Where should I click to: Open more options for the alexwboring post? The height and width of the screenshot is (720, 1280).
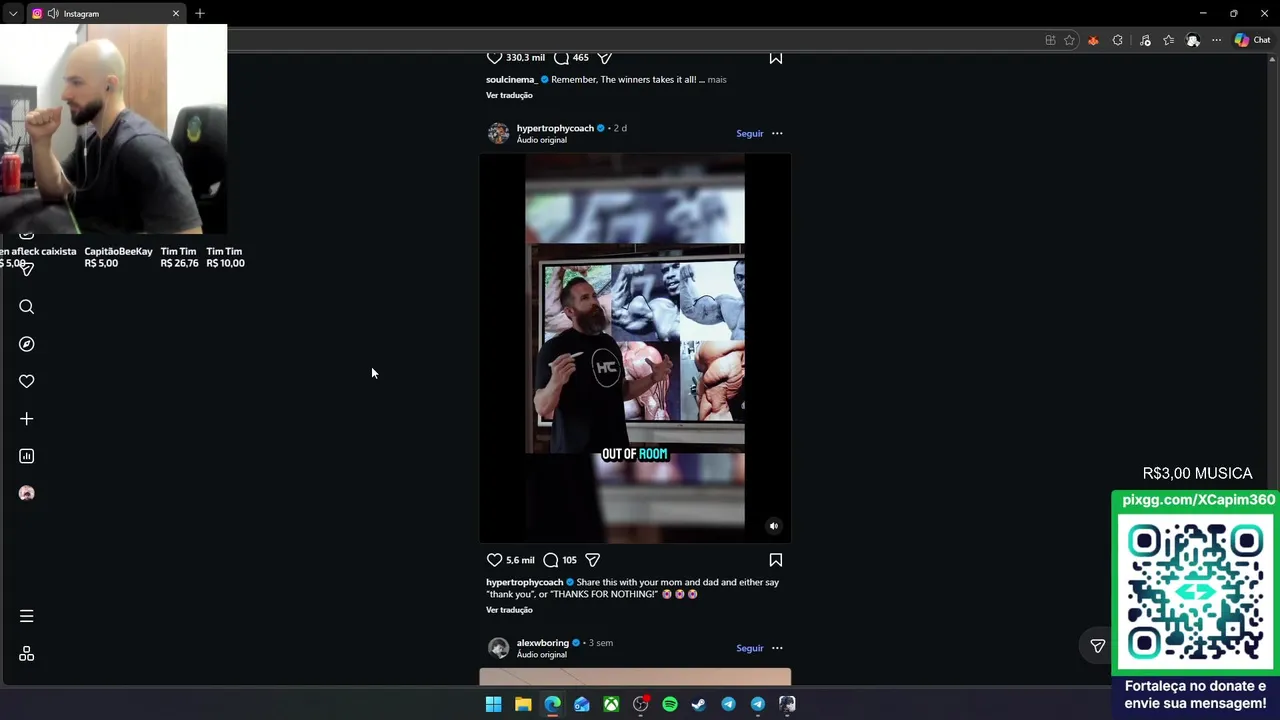coord(777,648)
